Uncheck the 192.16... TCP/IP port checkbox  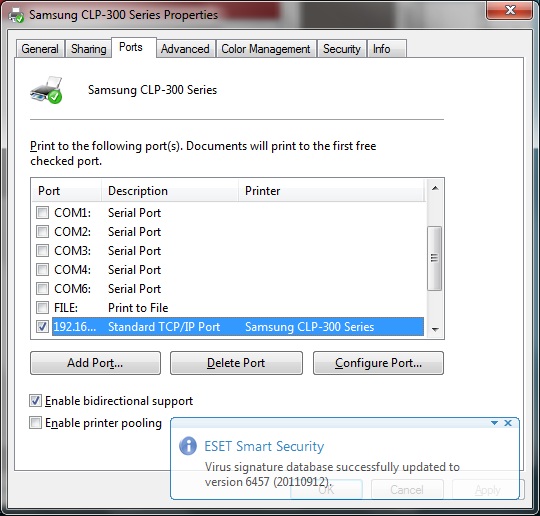[x=42, y=326]
